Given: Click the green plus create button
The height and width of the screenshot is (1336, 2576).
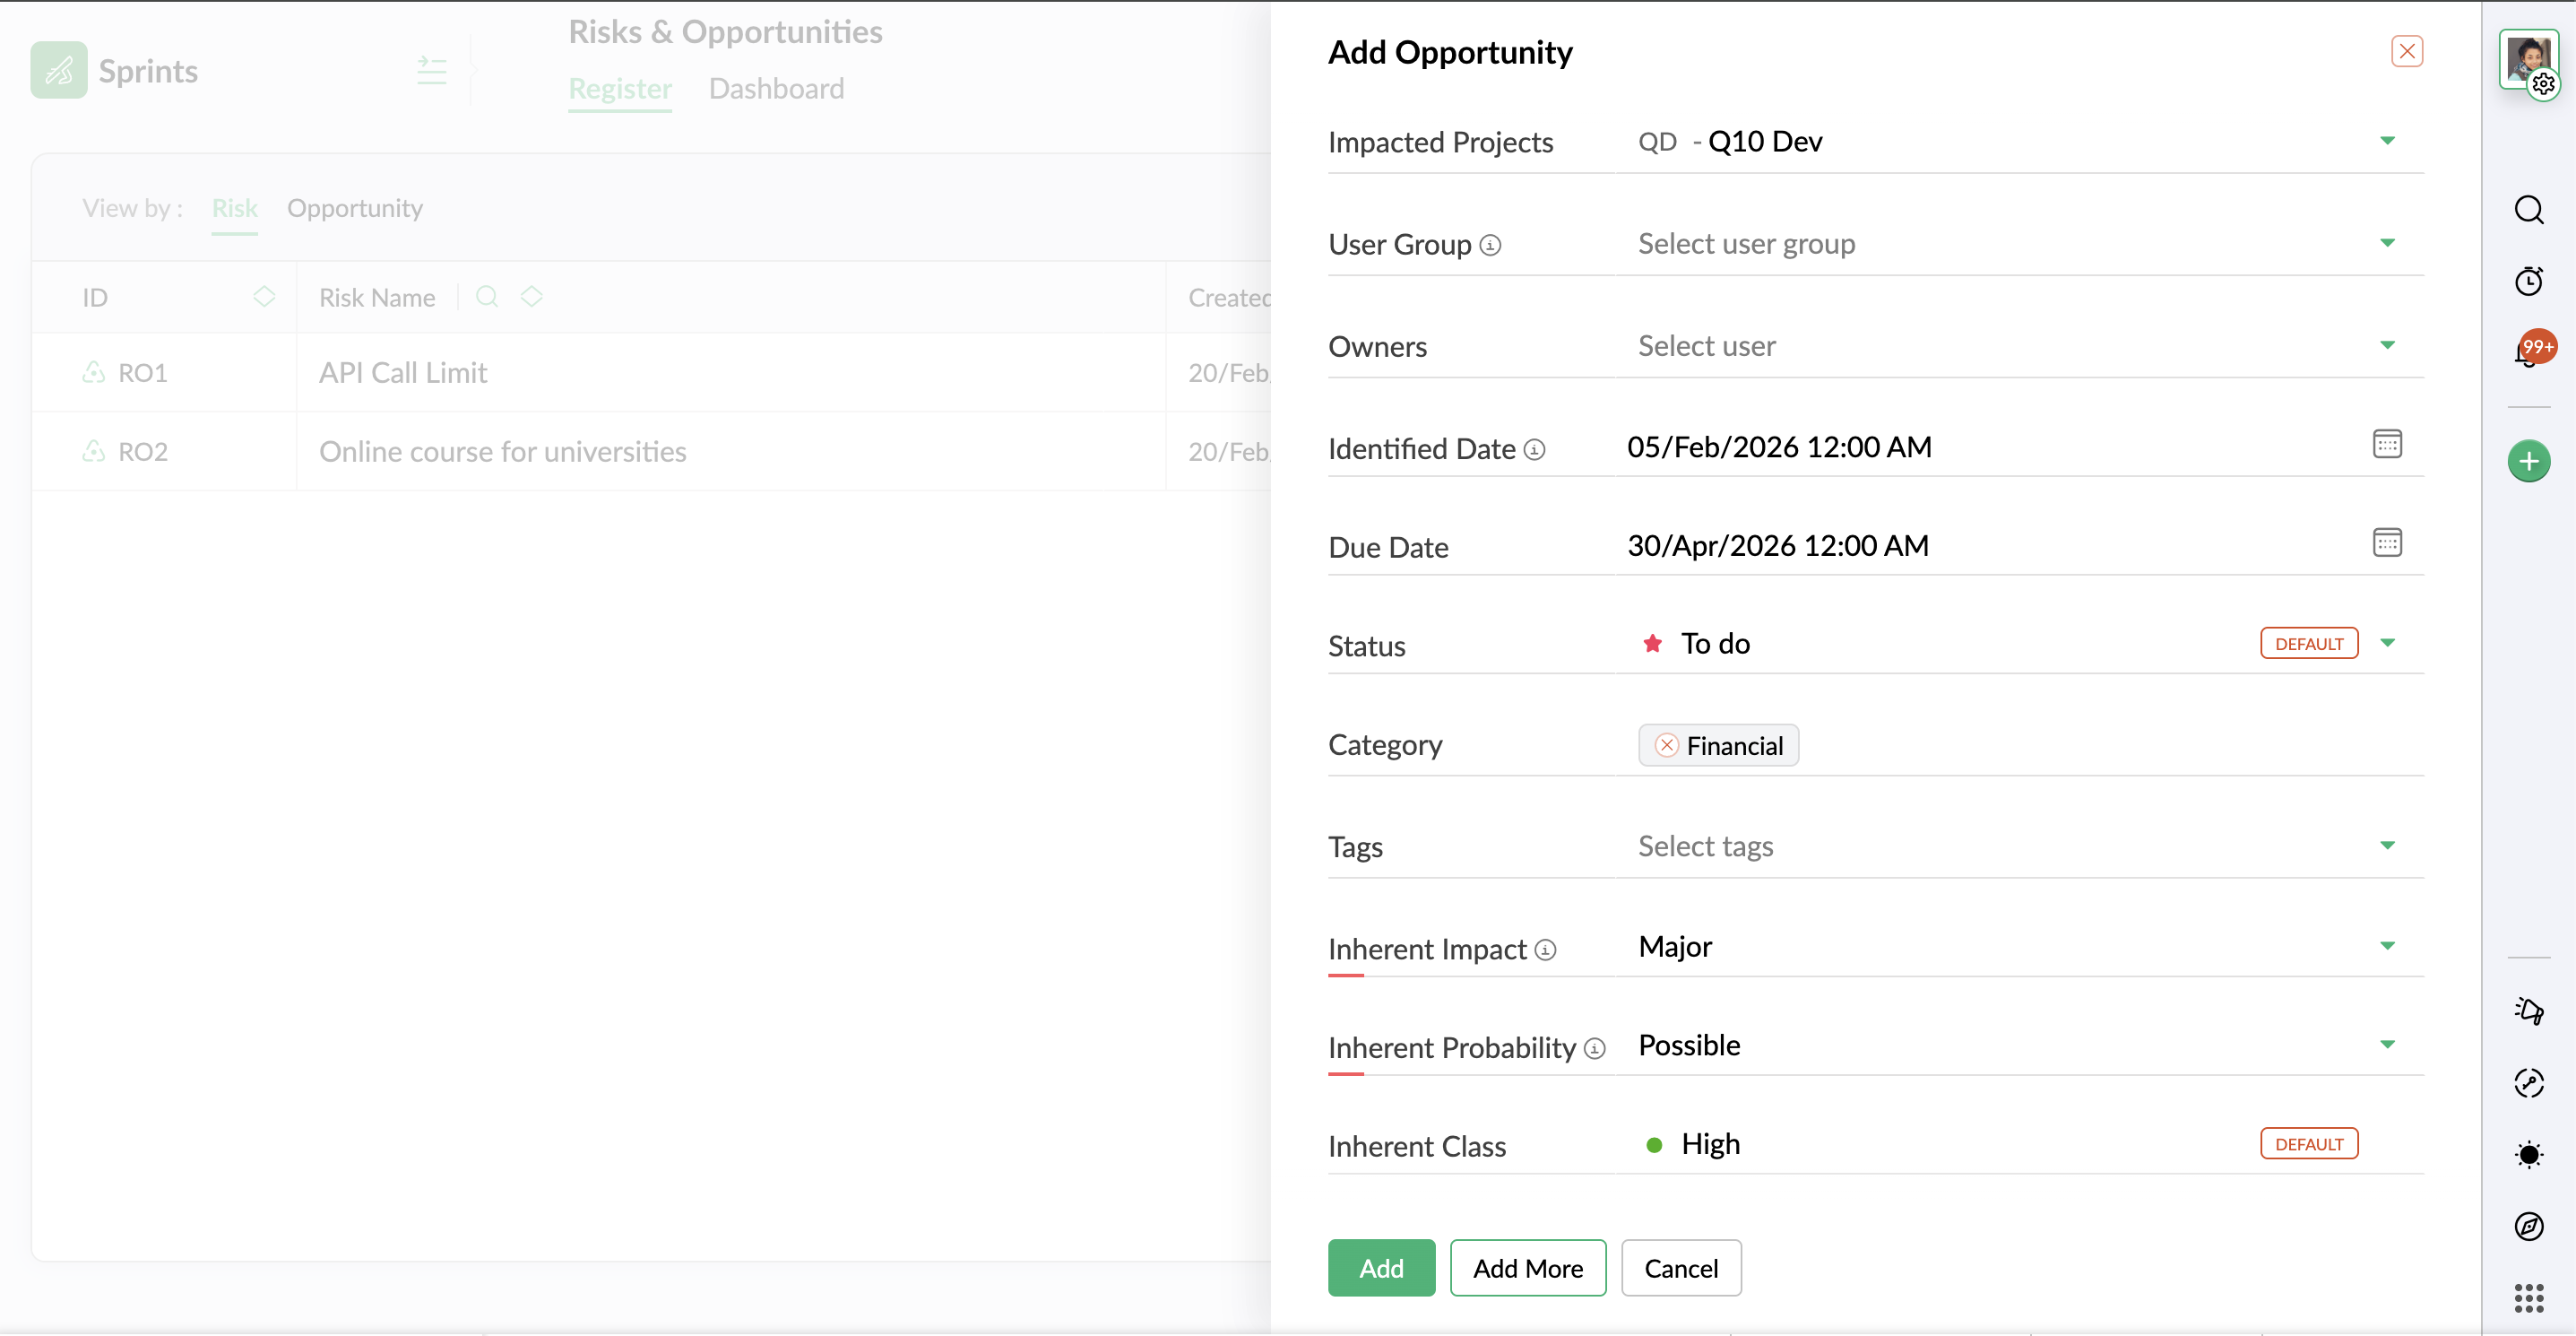Looking at the screenshot, I should tap(2528, 461).
